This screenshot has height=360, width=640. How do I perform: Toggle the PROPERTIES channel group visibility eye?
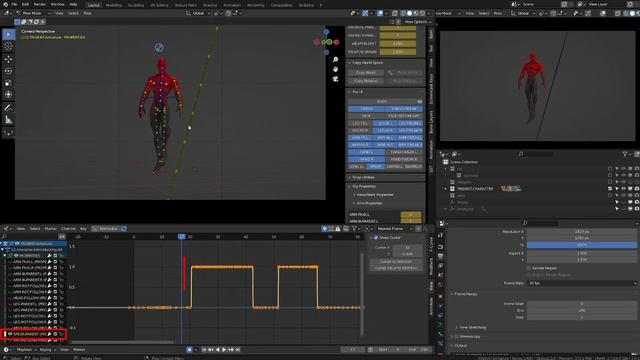[16, 256]
